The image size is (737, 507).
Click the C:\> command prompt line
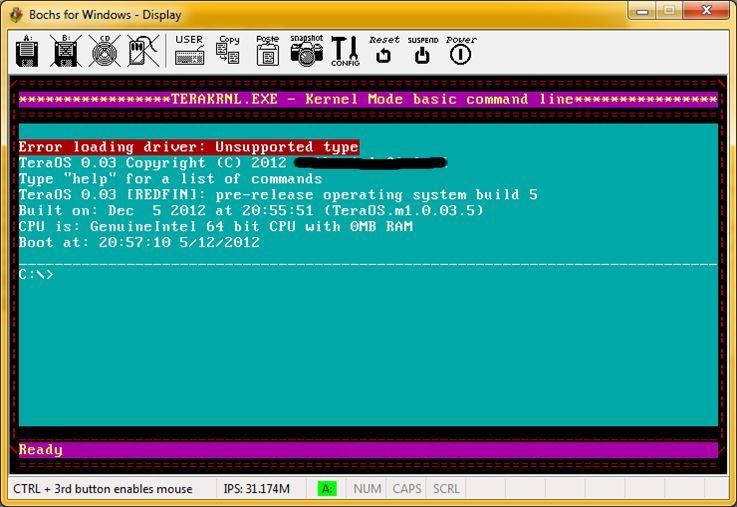pos(36,274)
